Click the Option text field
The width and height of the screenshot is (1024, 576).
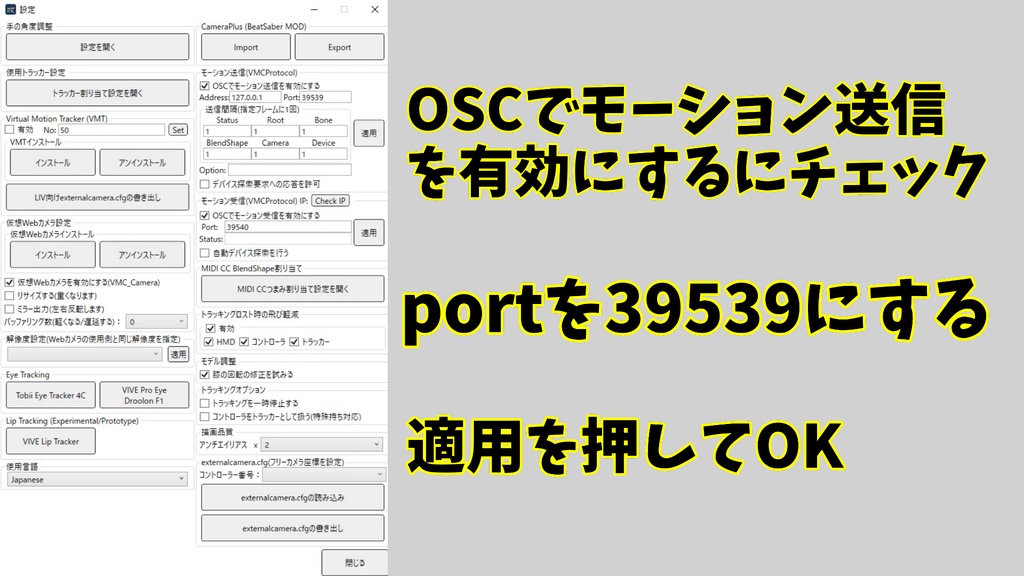[289, 170]
